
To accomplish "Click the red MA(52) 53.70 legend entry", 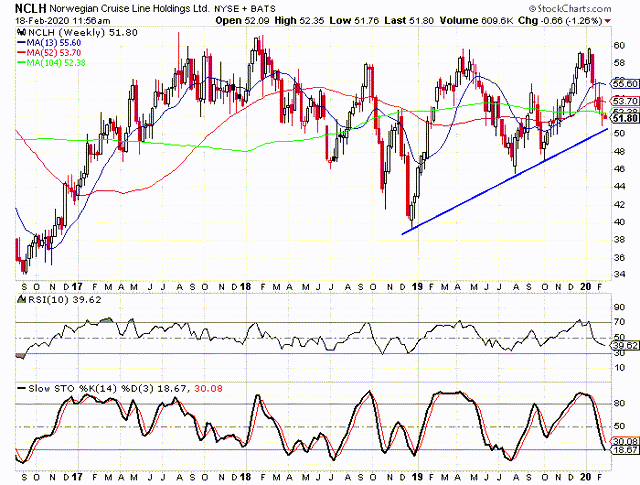I will pos(49,52).
